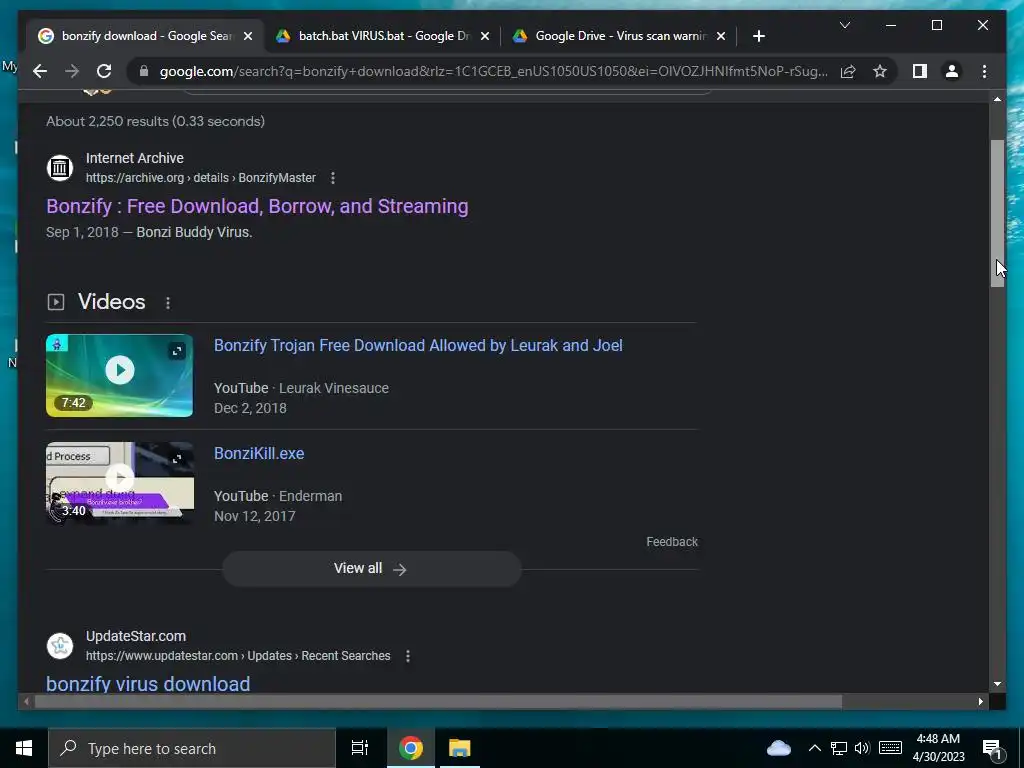Click View all videos button
Viewport: 1024px width, 768px height.
point(372,569)
